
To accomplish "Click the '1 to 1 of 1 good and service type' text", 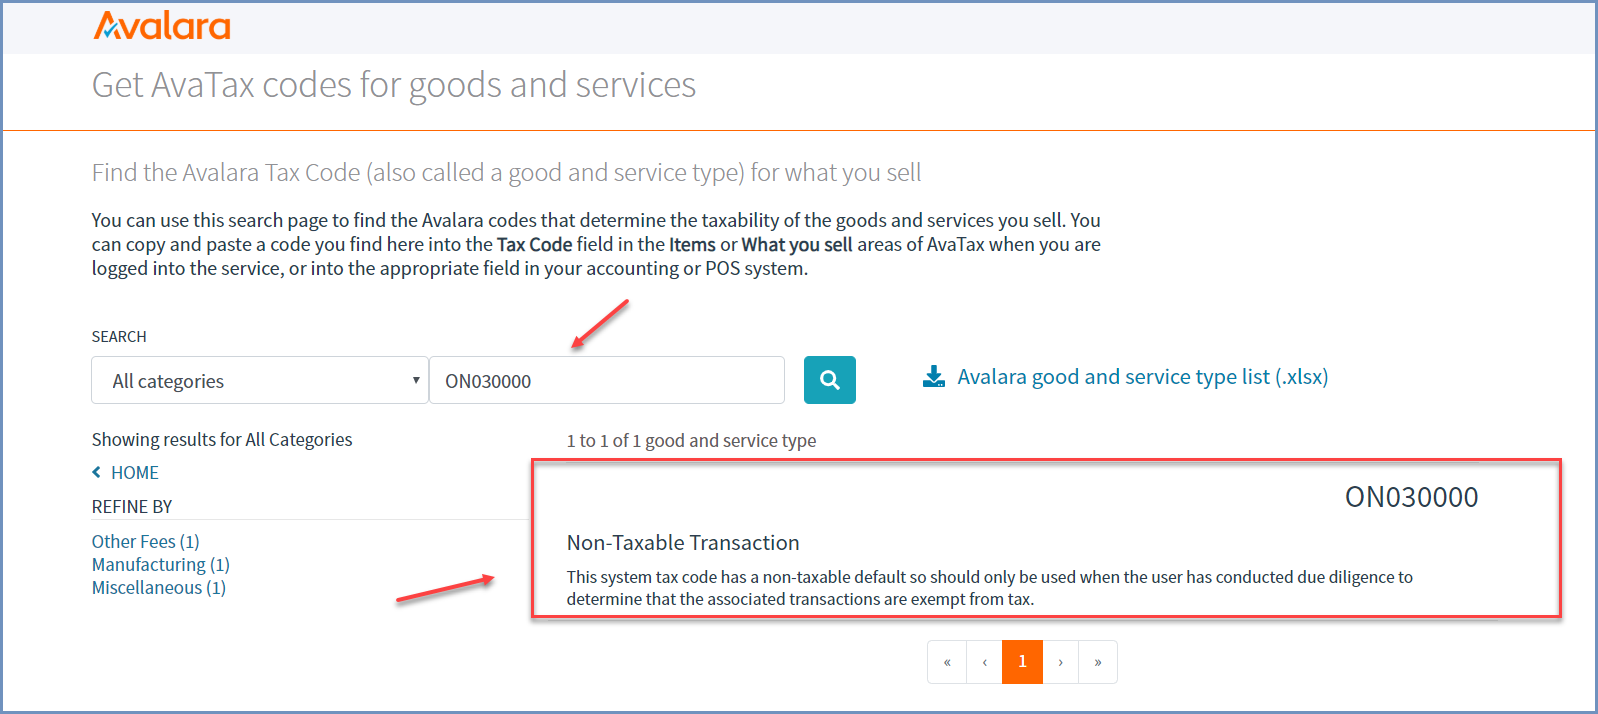I will click(x=691, y=441).
